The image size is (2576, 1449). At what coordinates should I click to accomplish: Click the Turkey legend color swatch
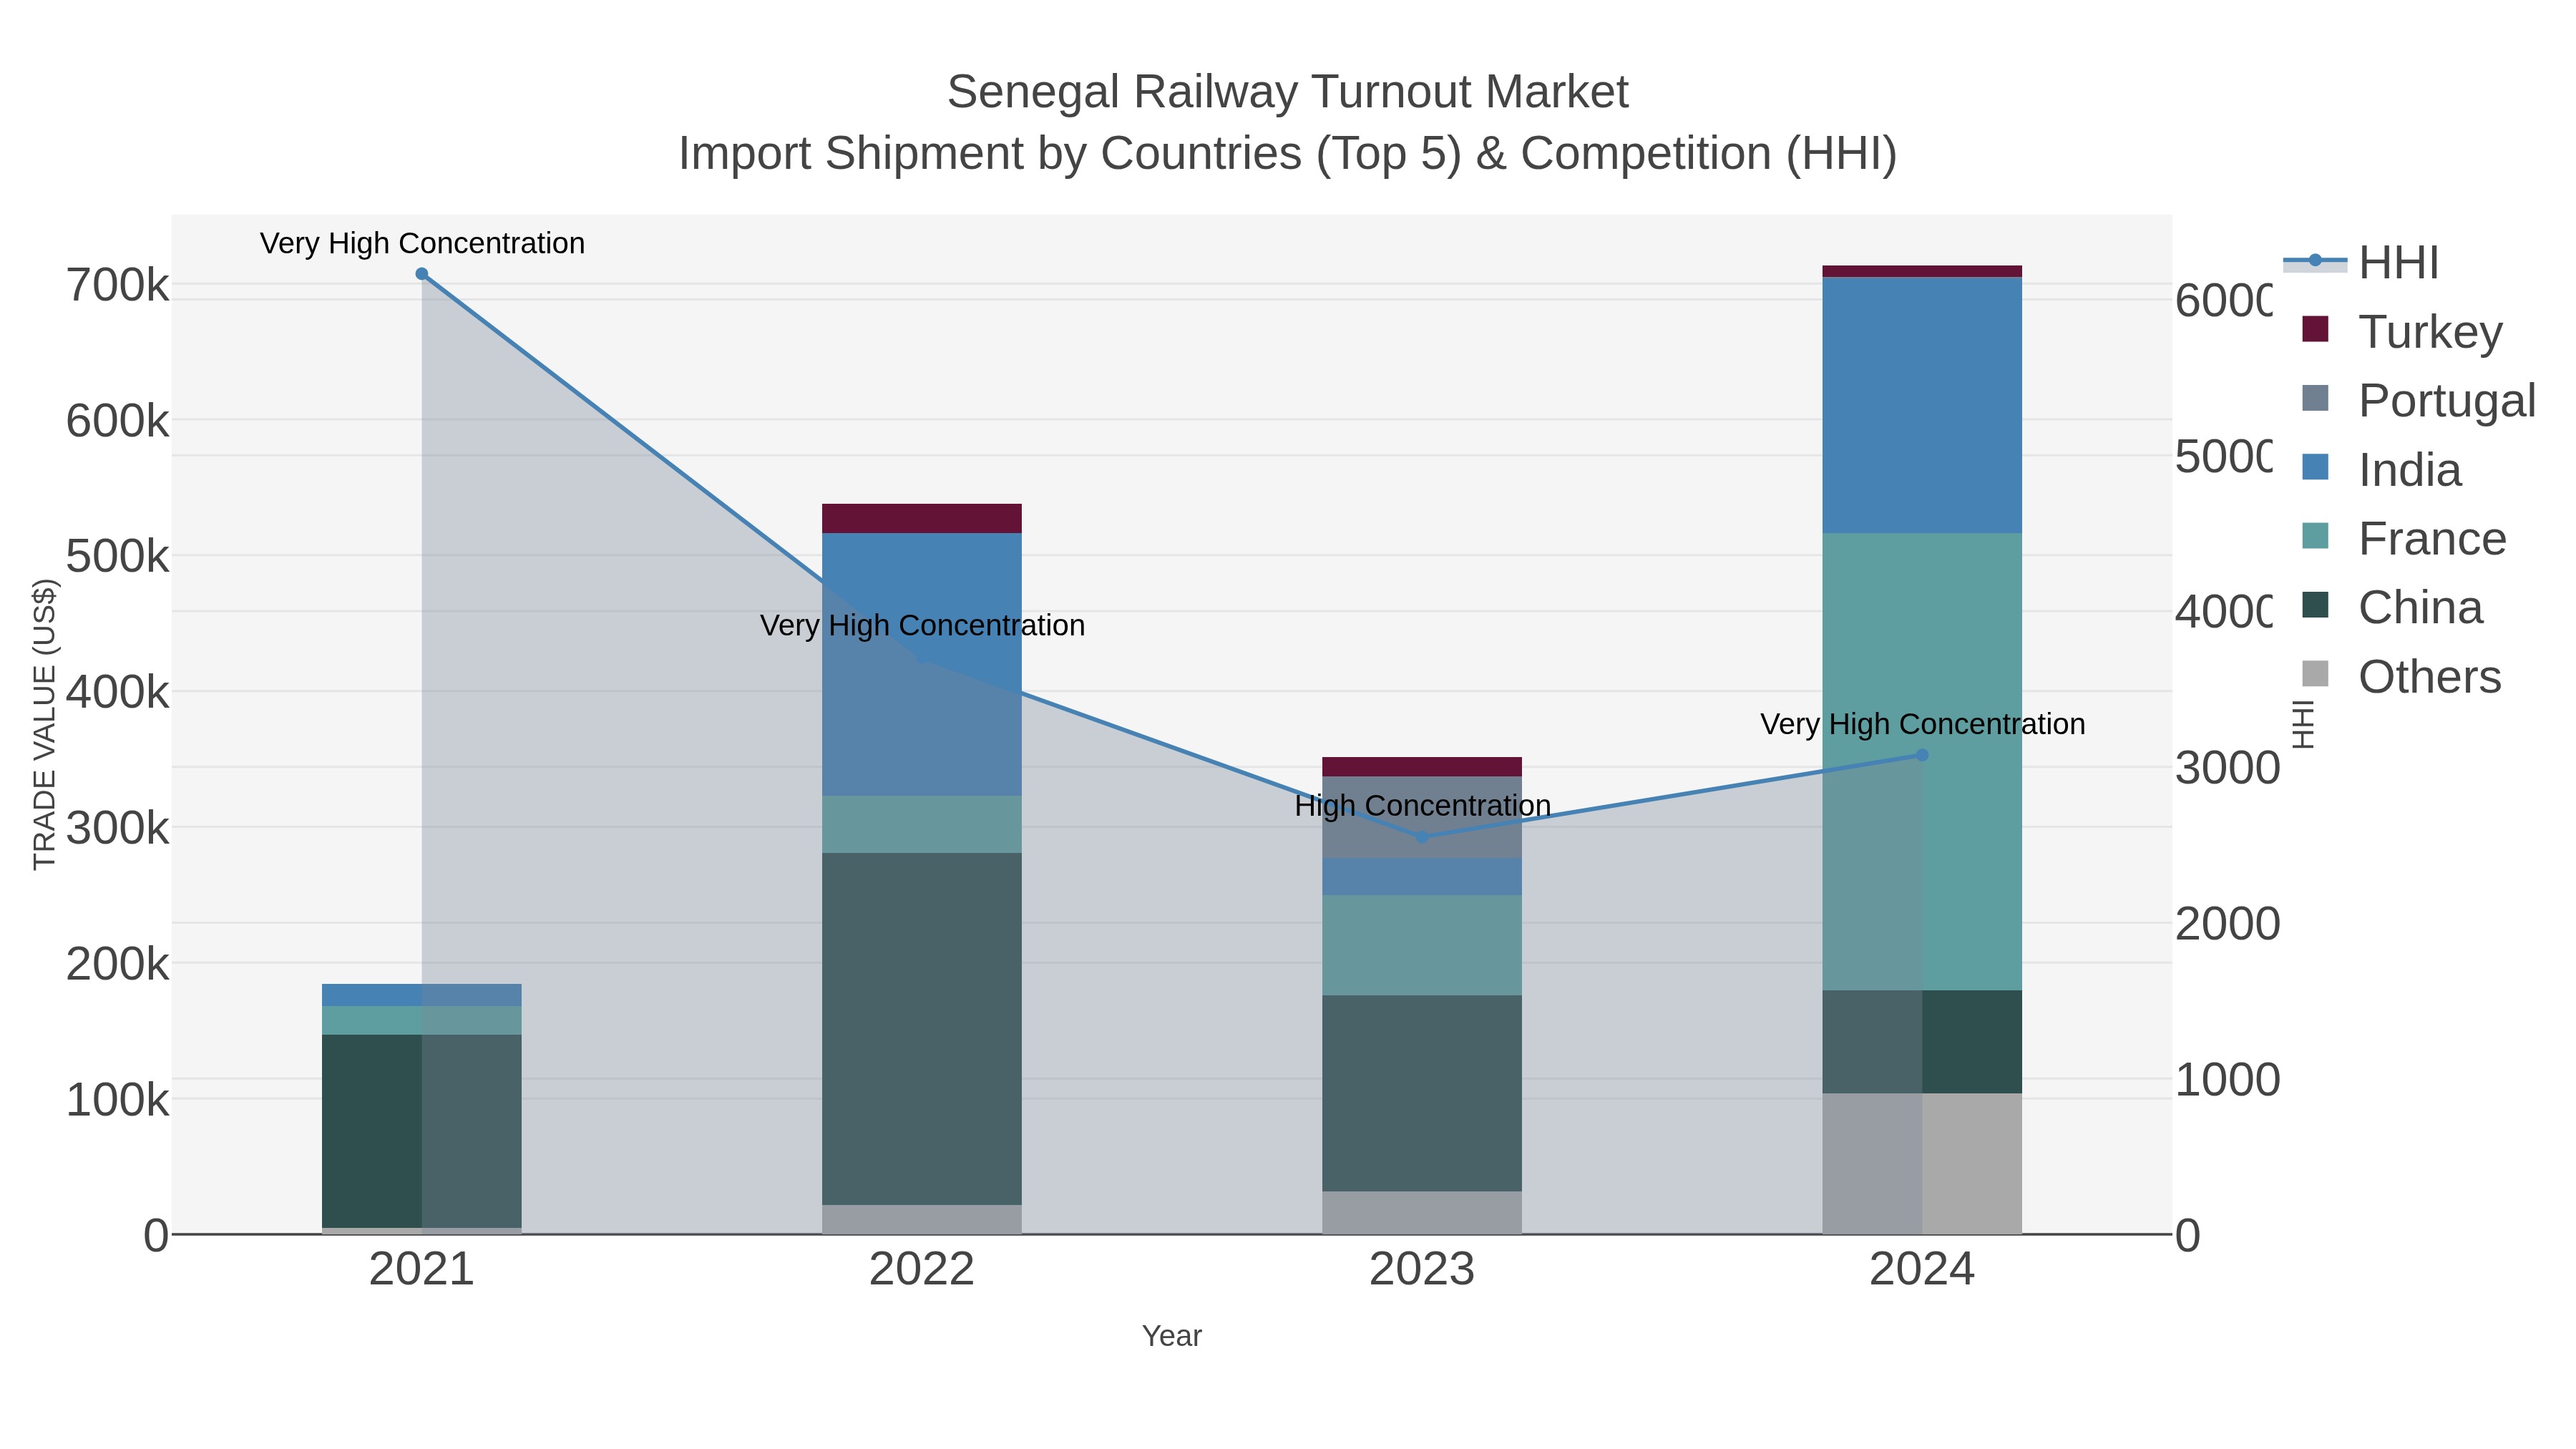tap(2315, 329)
